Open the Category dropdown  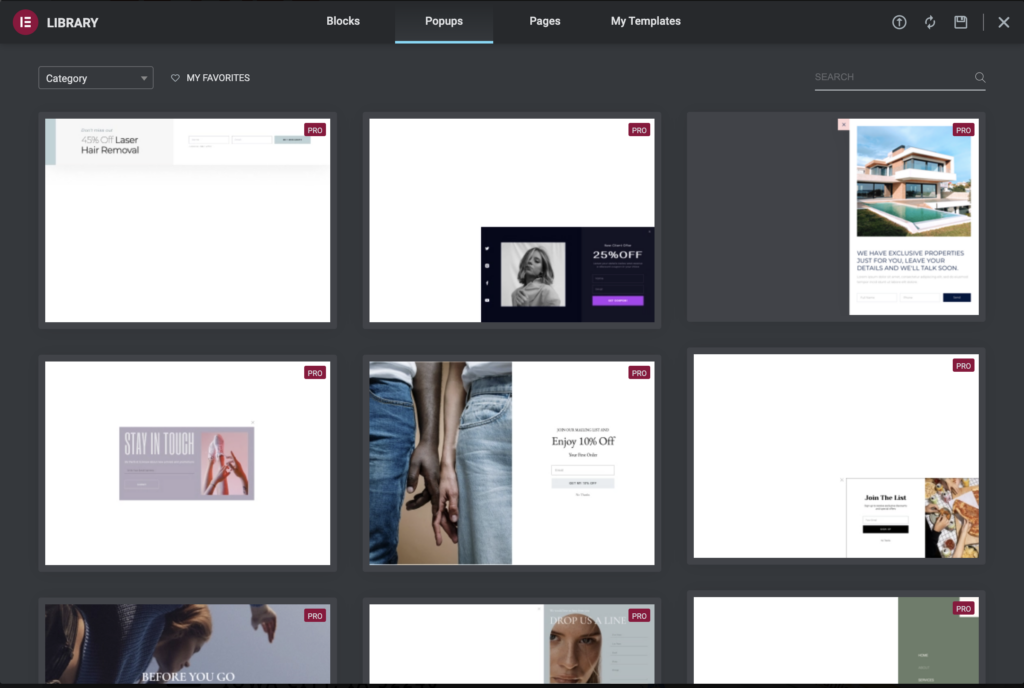pyautogui.click(x=96, y=78)
